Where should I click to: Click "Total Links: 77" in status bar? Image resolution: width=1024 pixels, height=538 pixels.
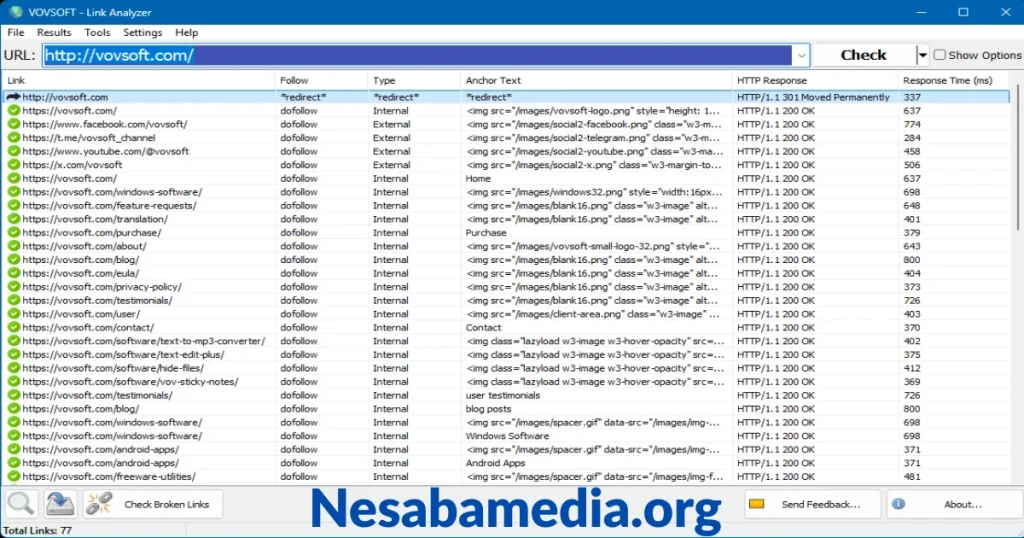coord(38,531)
